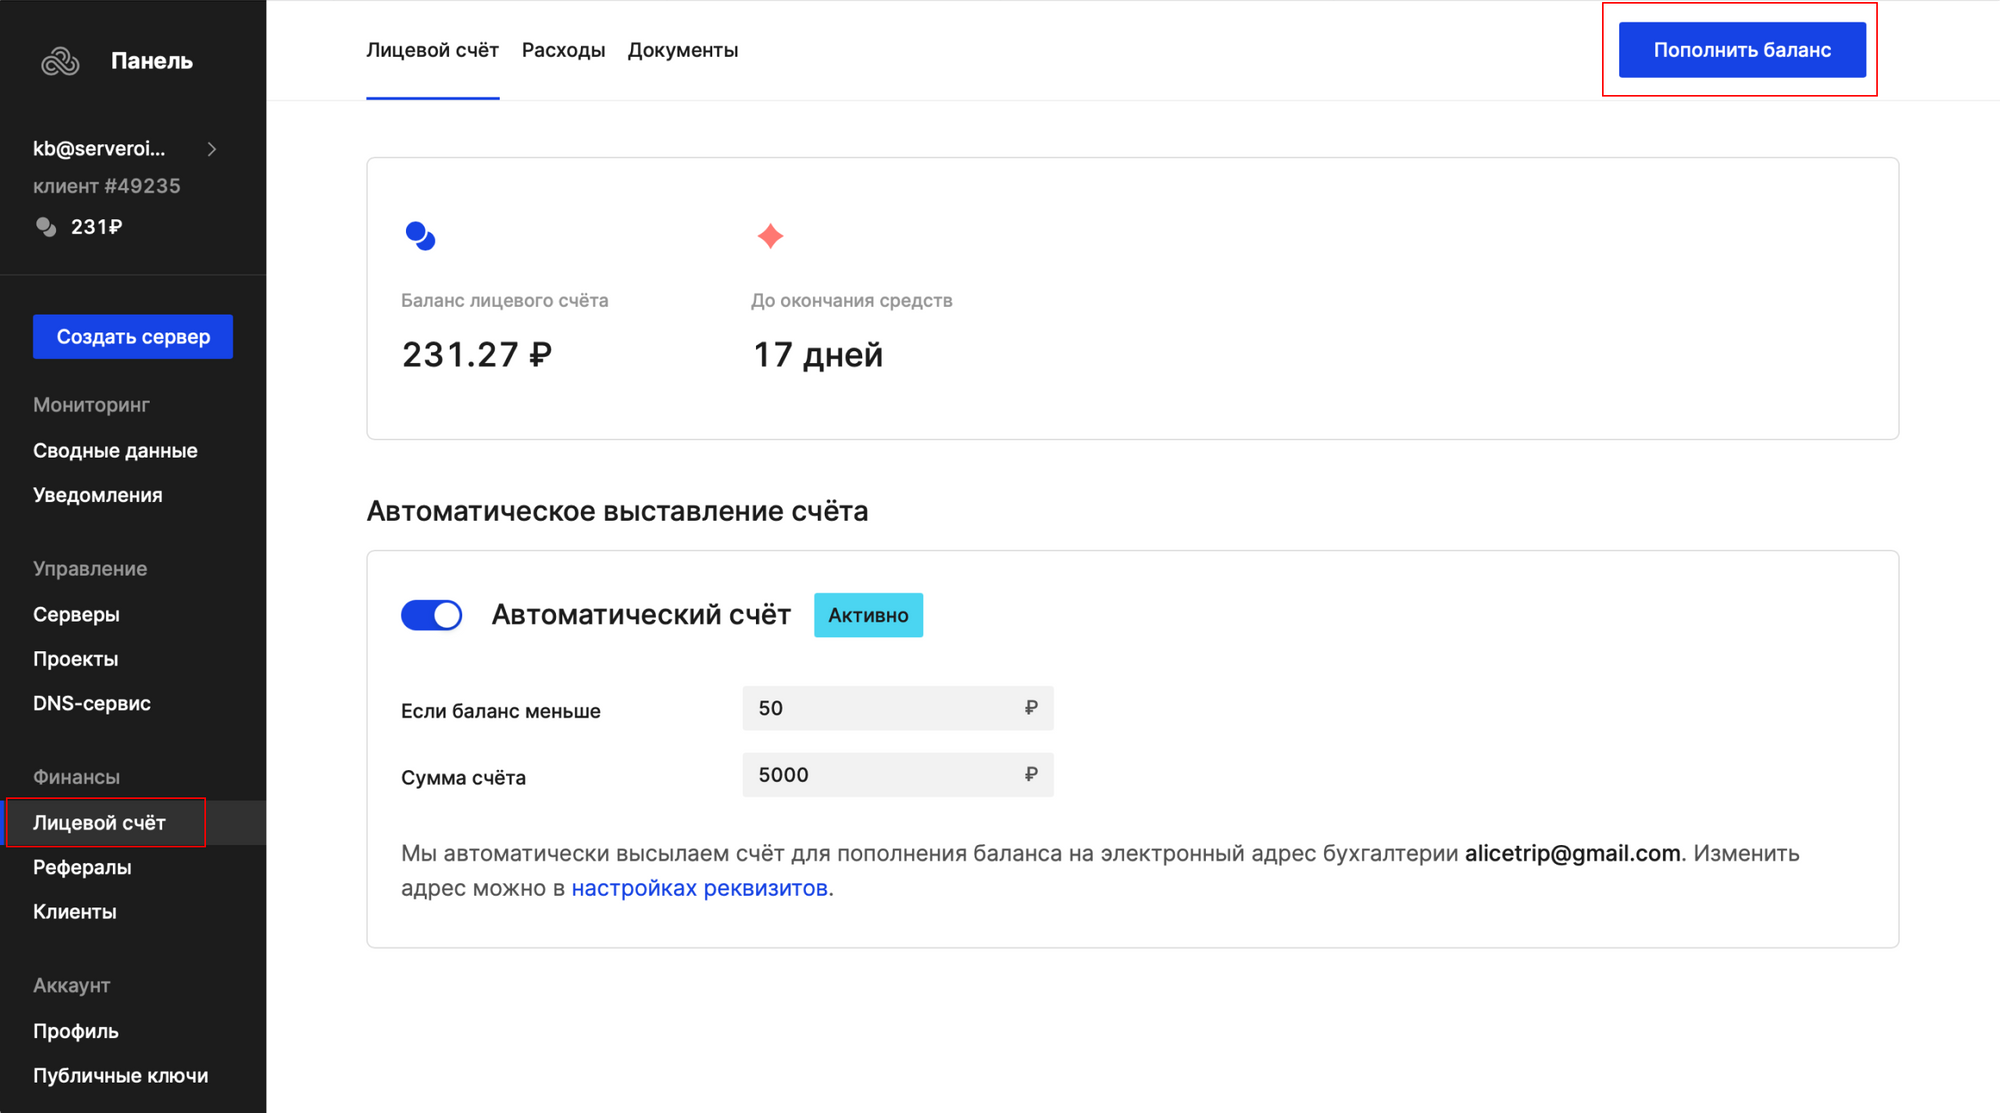Focus the Сумма счёта input field
The height and width of the screenshot is (1113, 2000).
(880, 775)
